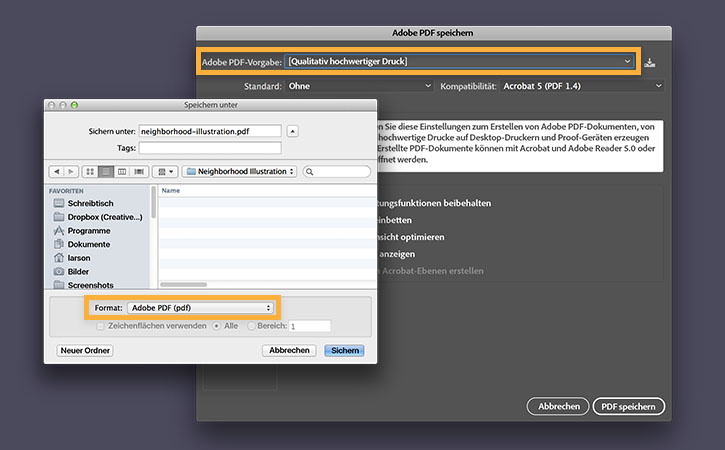Click the preset description text box
Screen dimensions: 725x450
pyautogui.click(x=520, y=146)
